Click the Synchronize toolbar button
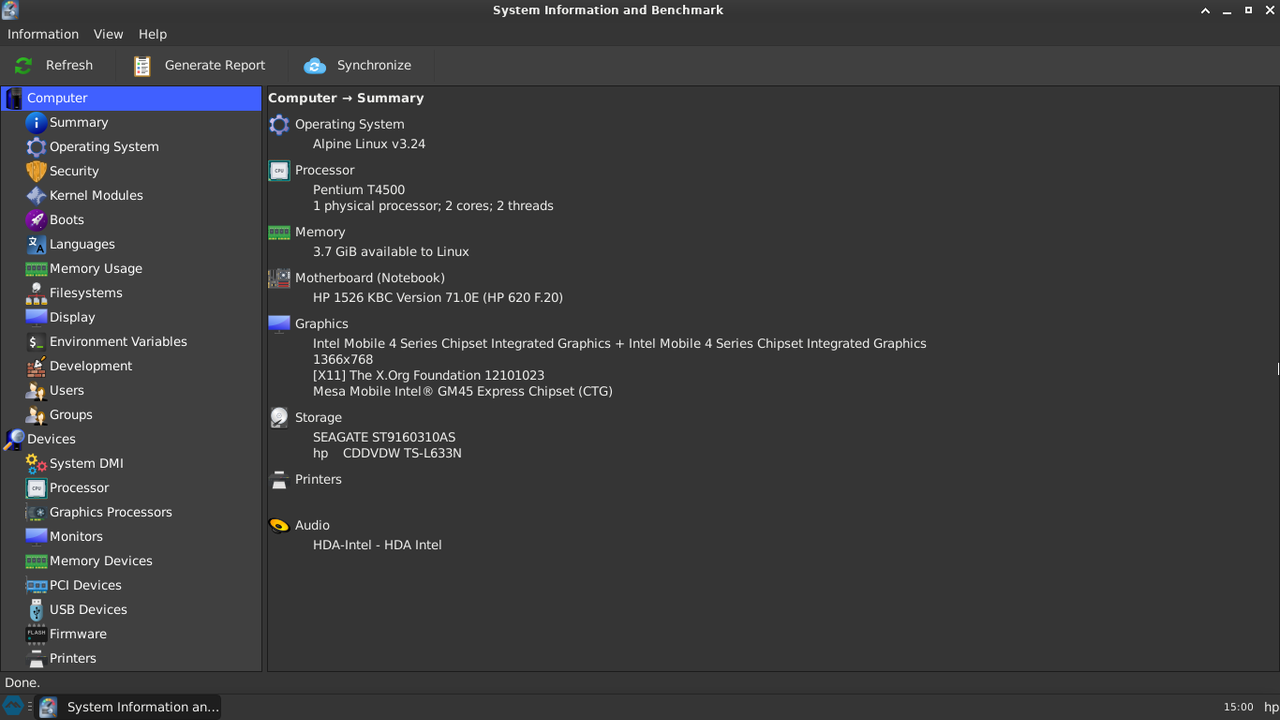 pyautogui.click(x=358, y=65)
